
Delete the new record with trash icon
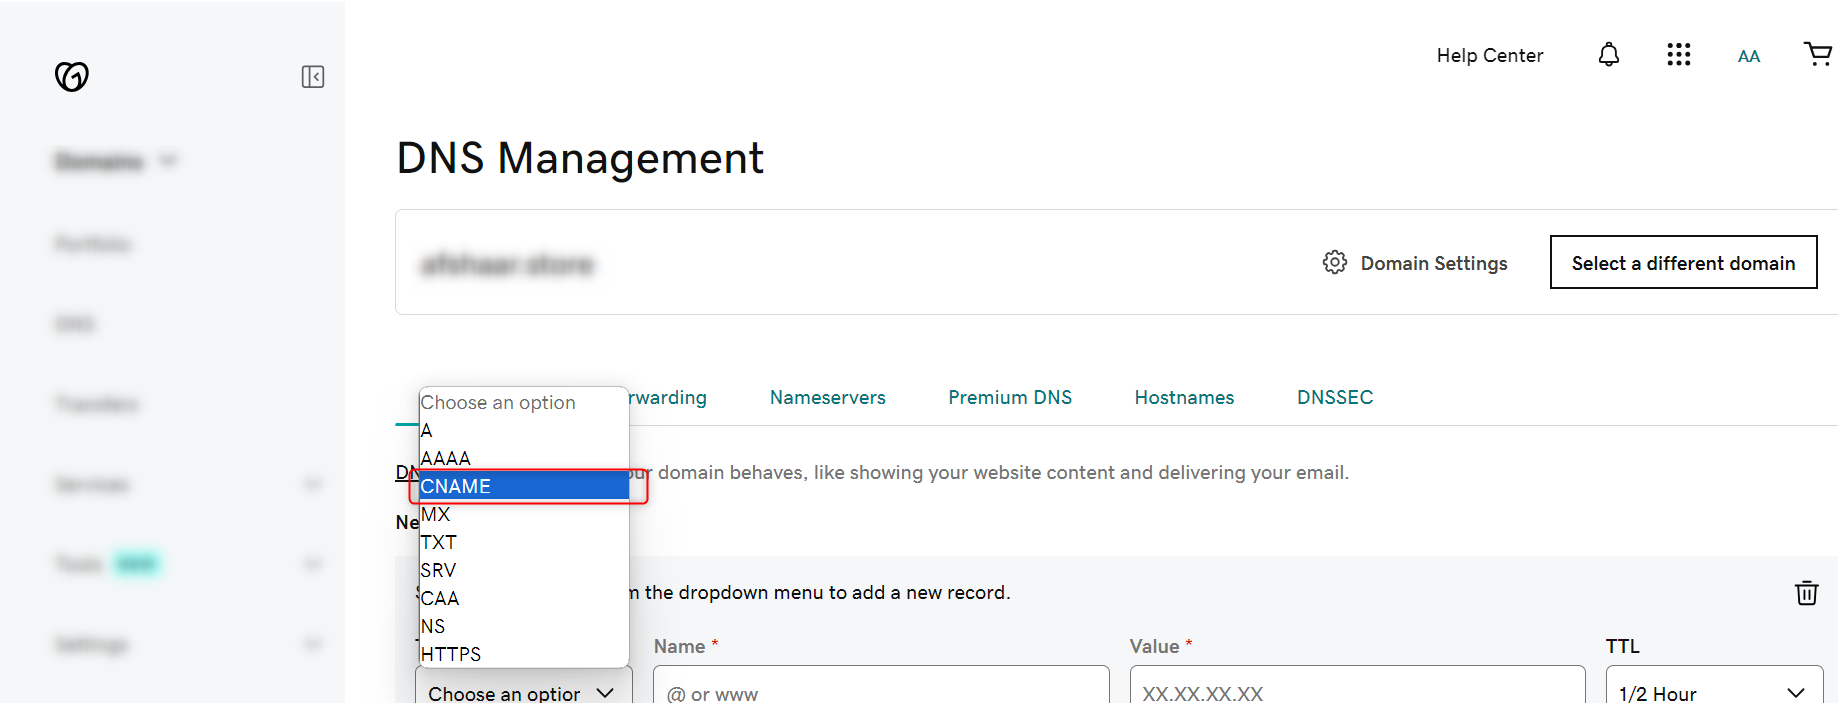pos(1806,593)
